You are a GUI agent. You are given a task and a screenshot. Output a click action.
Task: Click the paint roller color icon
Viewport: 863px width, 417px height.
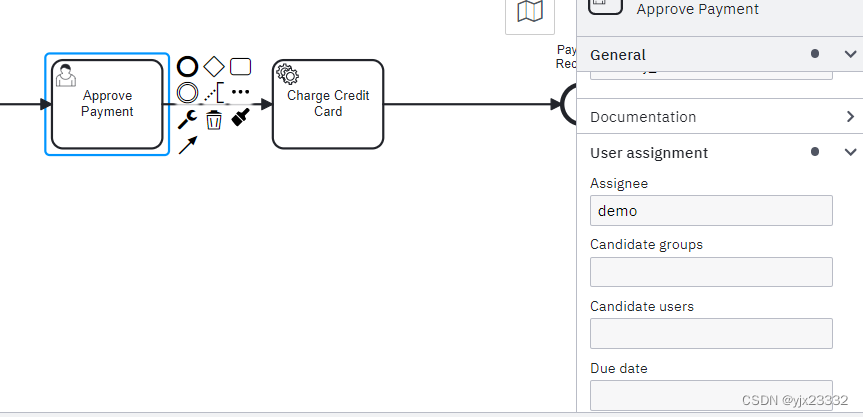click(x=241, y=118)
